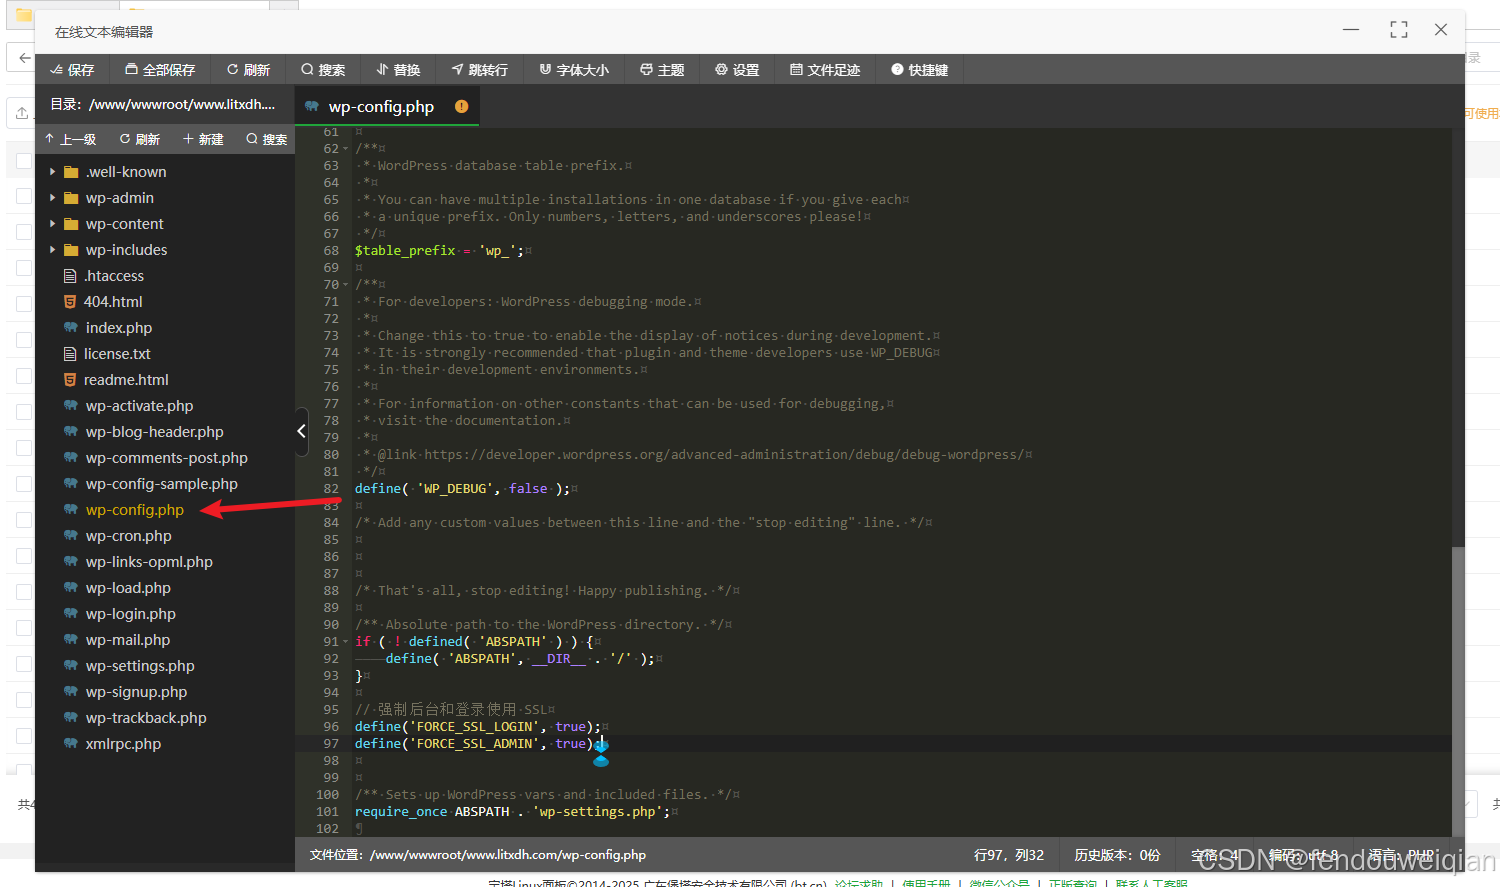
Task: Click the wp-content folder icon
Action: click(x=71, y=224)
